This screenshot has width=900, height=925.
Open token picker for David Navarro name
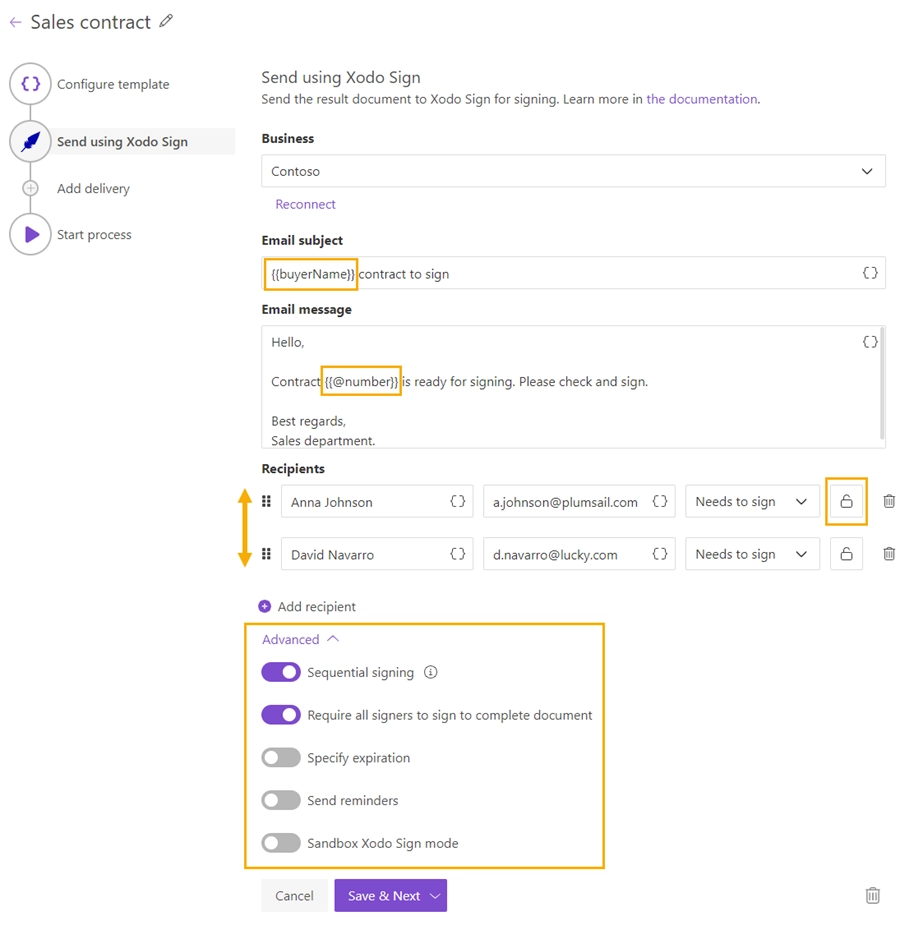click(458, 554)
